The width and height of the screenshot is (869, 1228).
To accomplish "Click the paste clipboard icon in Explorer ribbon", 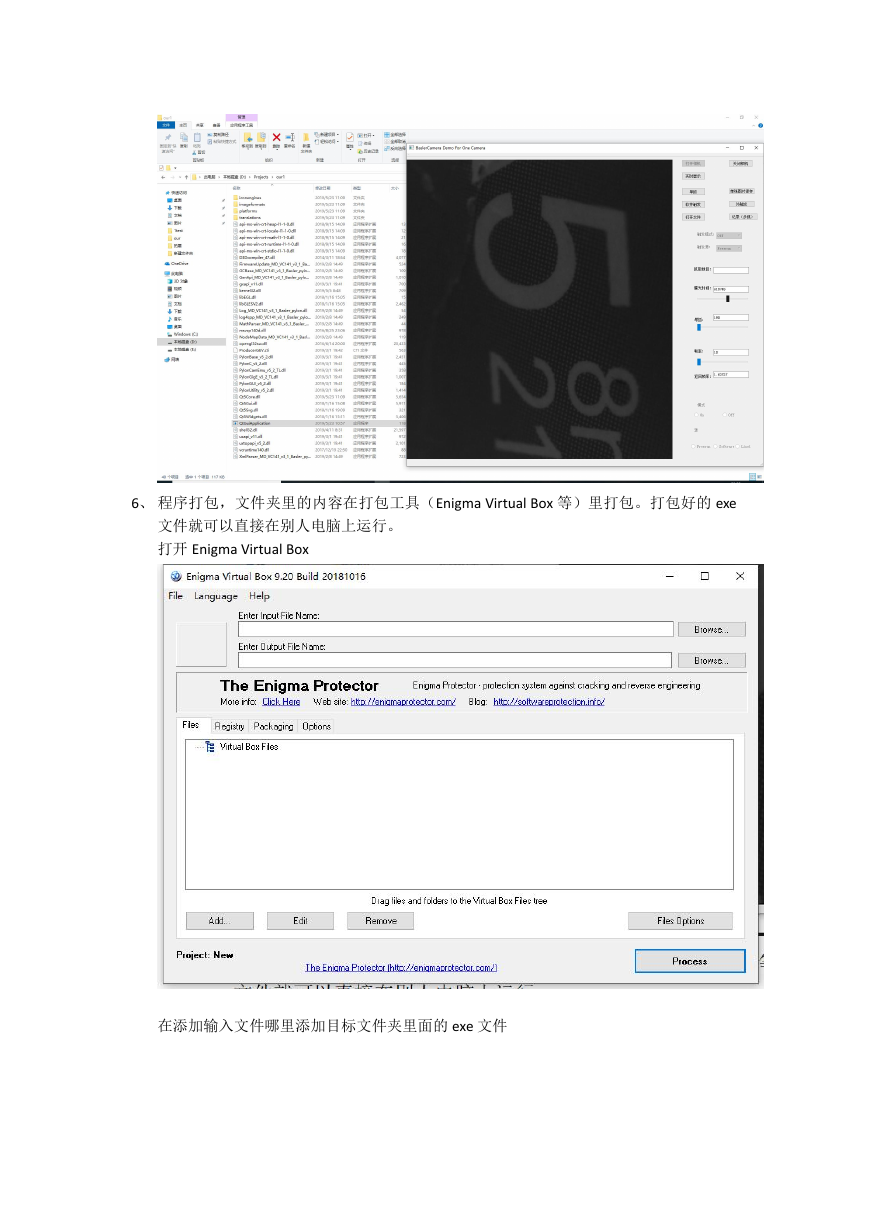I will pyautogui.click(x=197, y=138).
